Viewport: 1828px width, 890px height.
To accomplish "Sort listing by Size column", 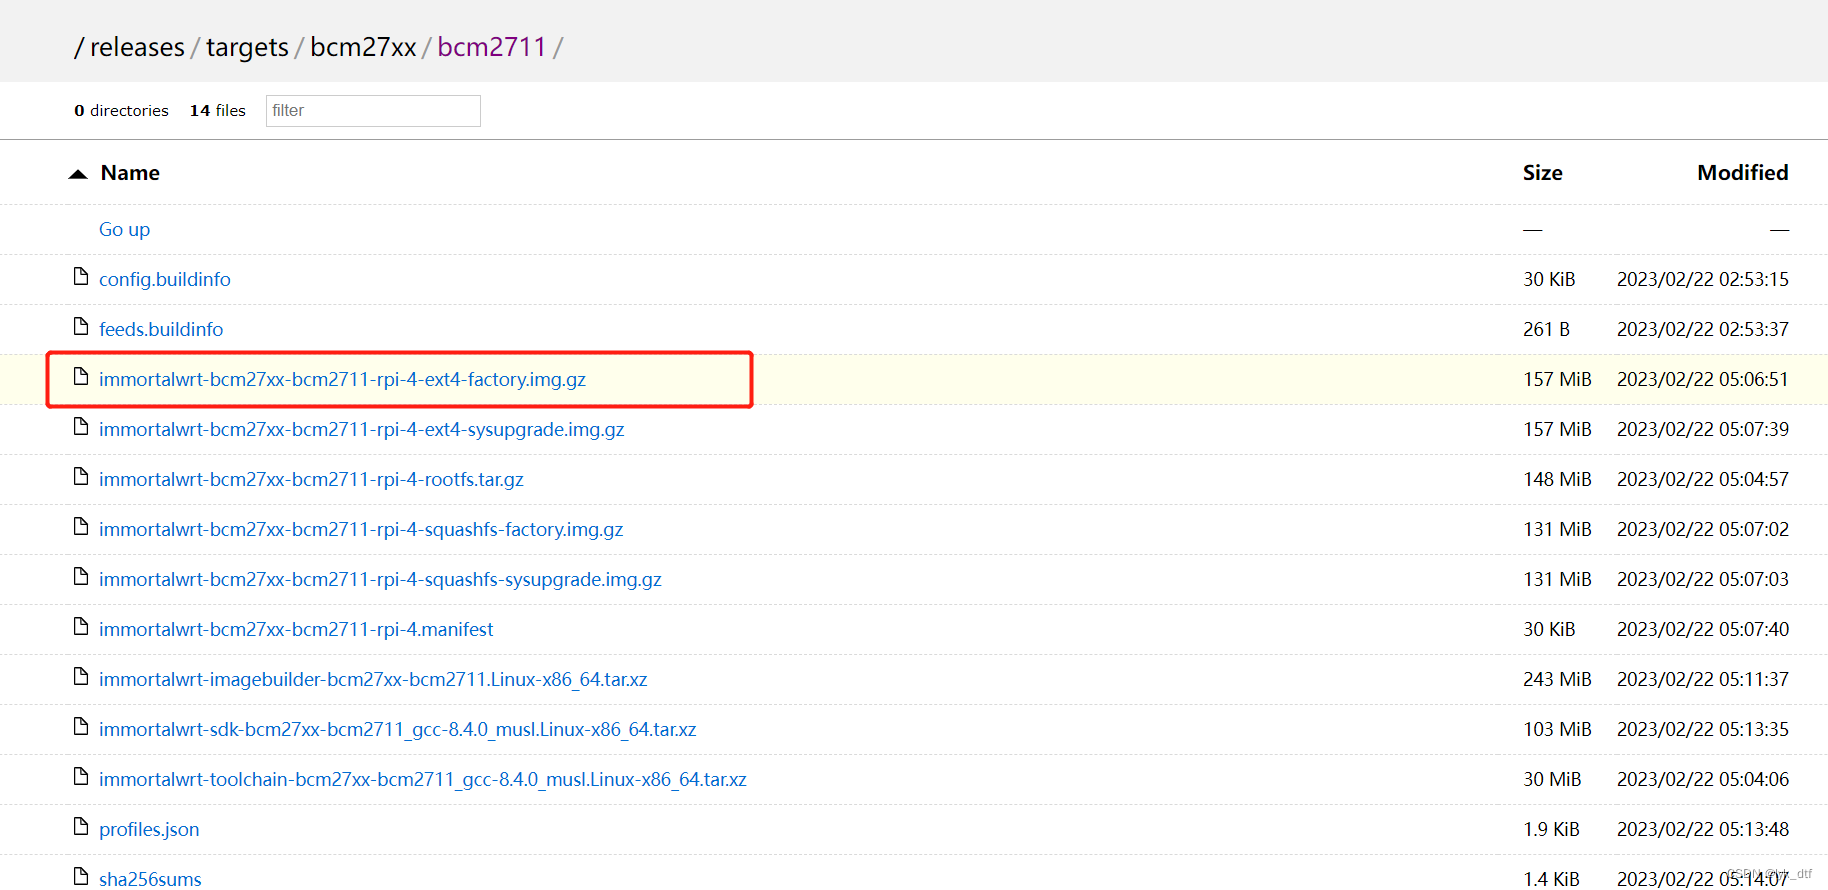I will pos(1542,173).
